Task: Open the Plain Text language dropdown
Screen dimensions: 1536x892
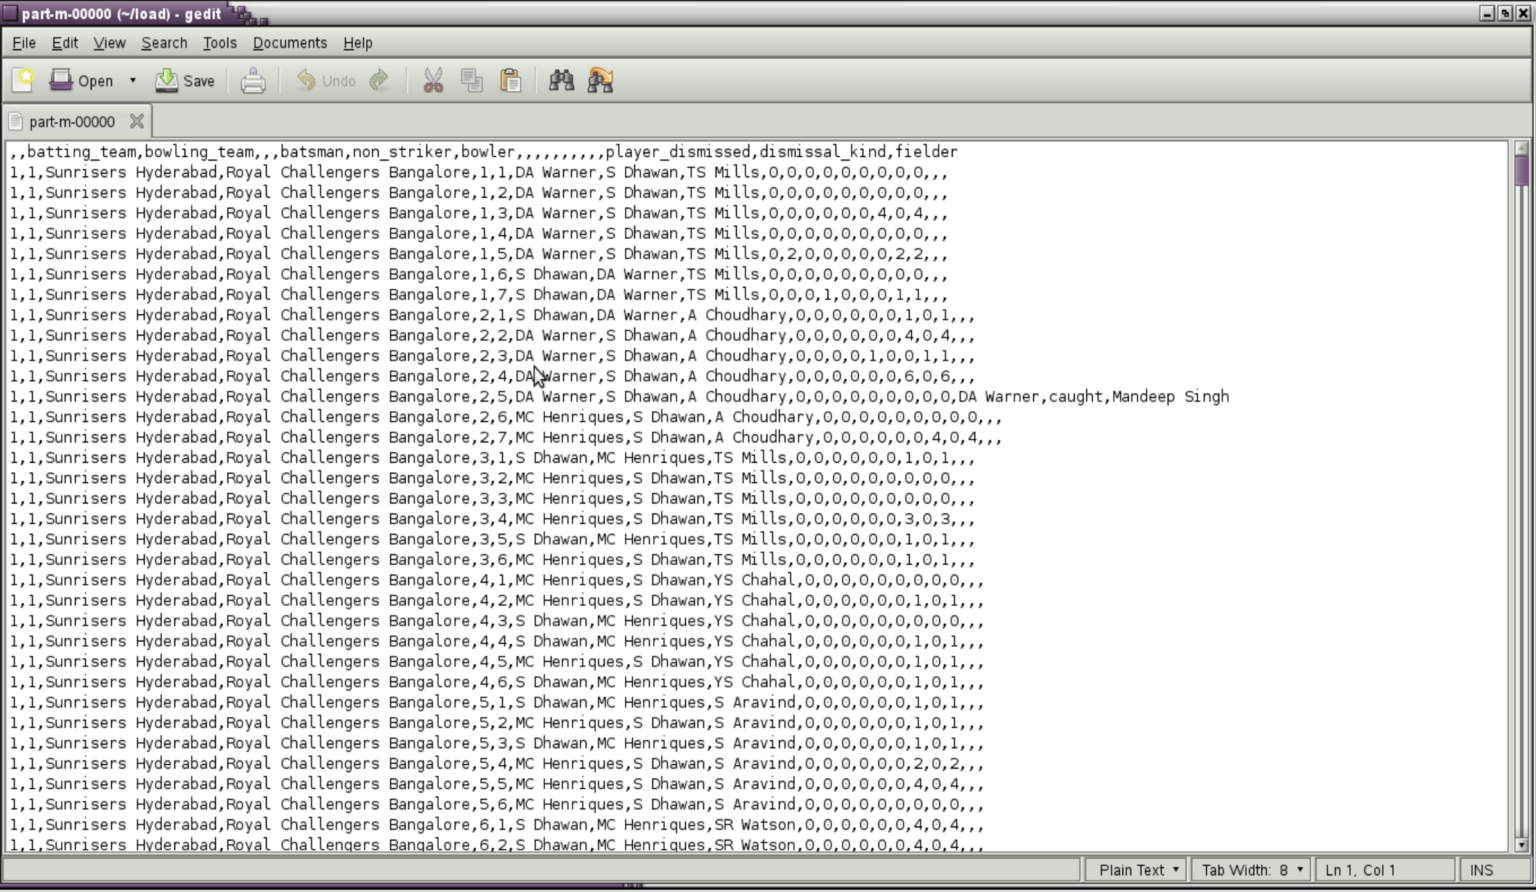Action: [x=1138, y=870]
